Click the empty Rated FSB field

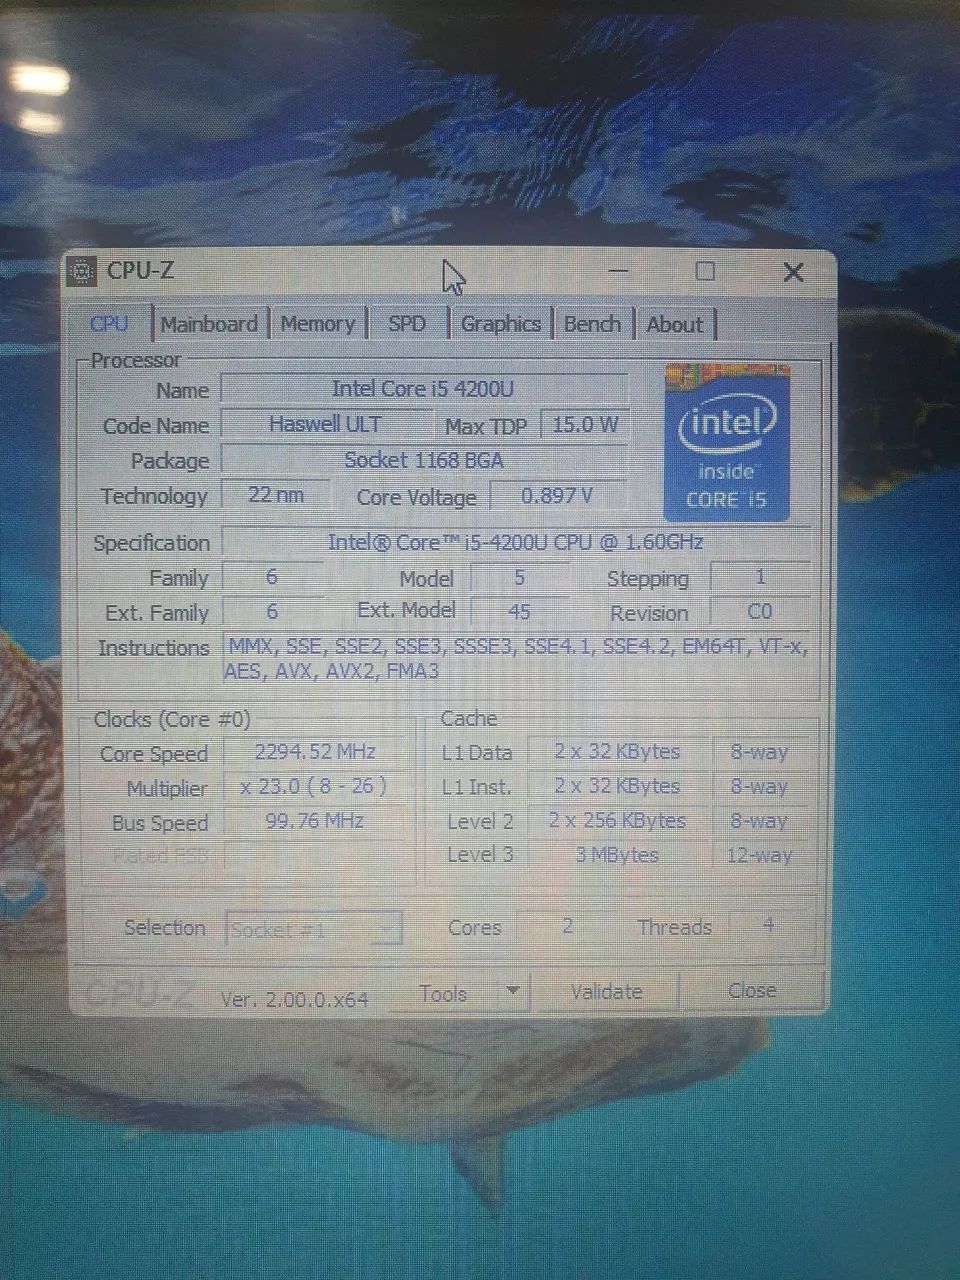[x=315, y=855]
